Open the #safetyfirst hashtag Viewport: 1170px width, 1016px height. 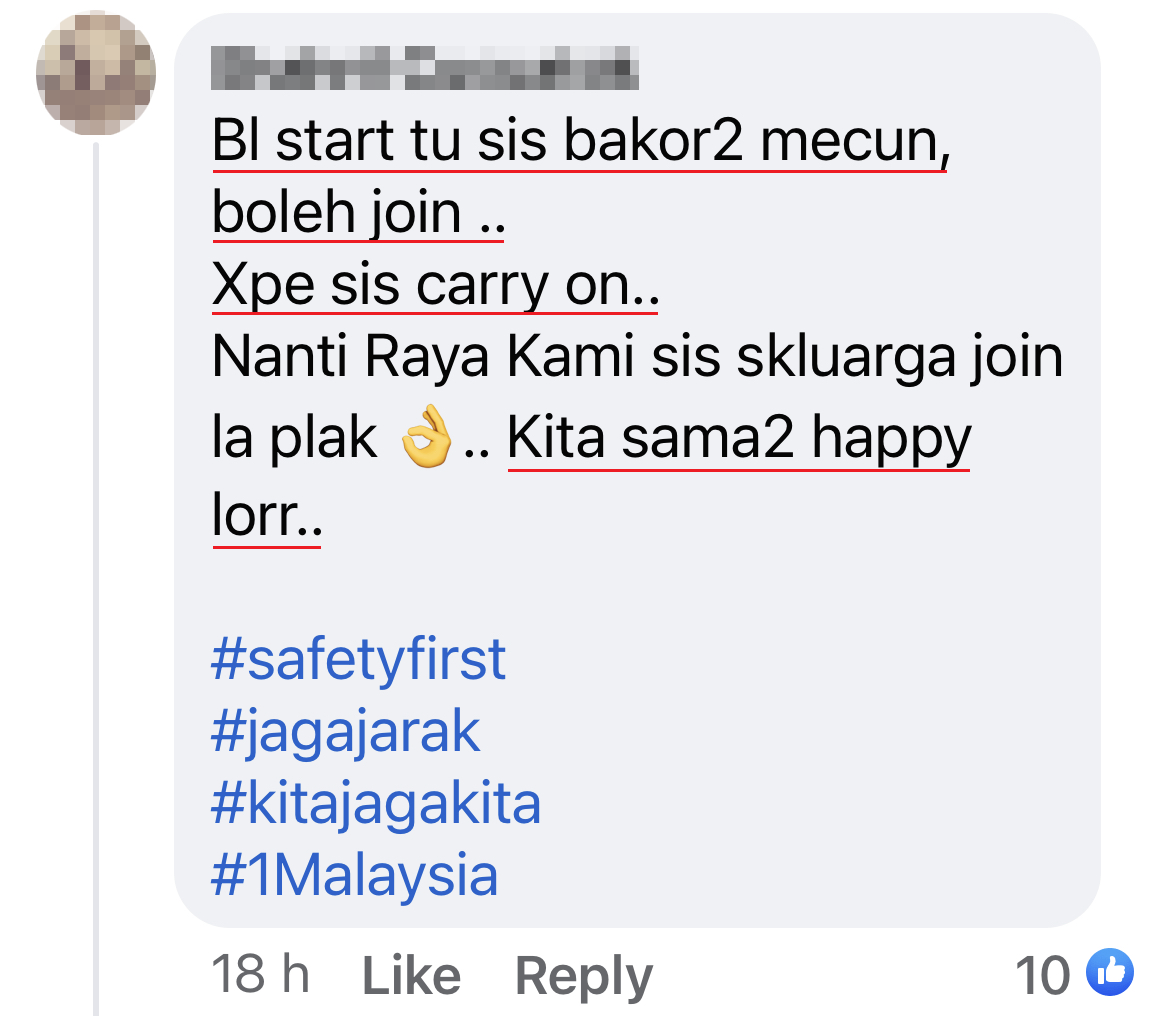point(359,661)
